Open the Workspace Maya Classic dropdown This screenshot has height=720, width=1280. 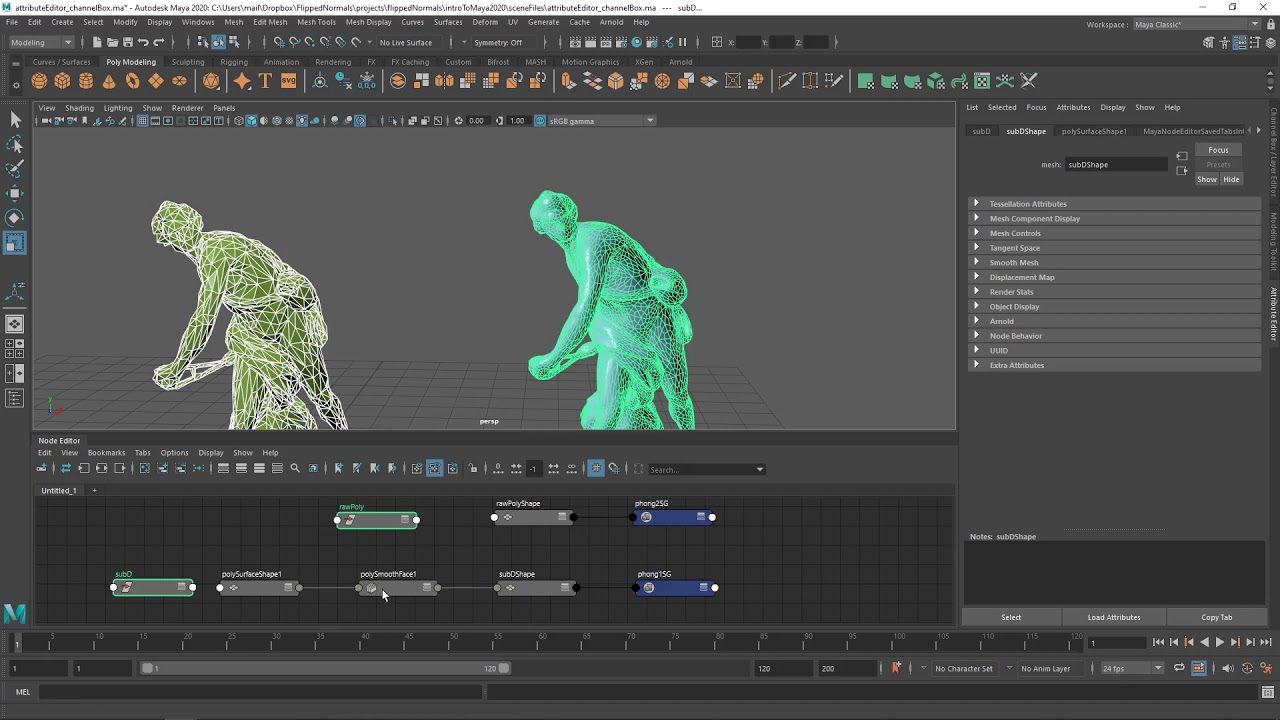coord(1196,24)
